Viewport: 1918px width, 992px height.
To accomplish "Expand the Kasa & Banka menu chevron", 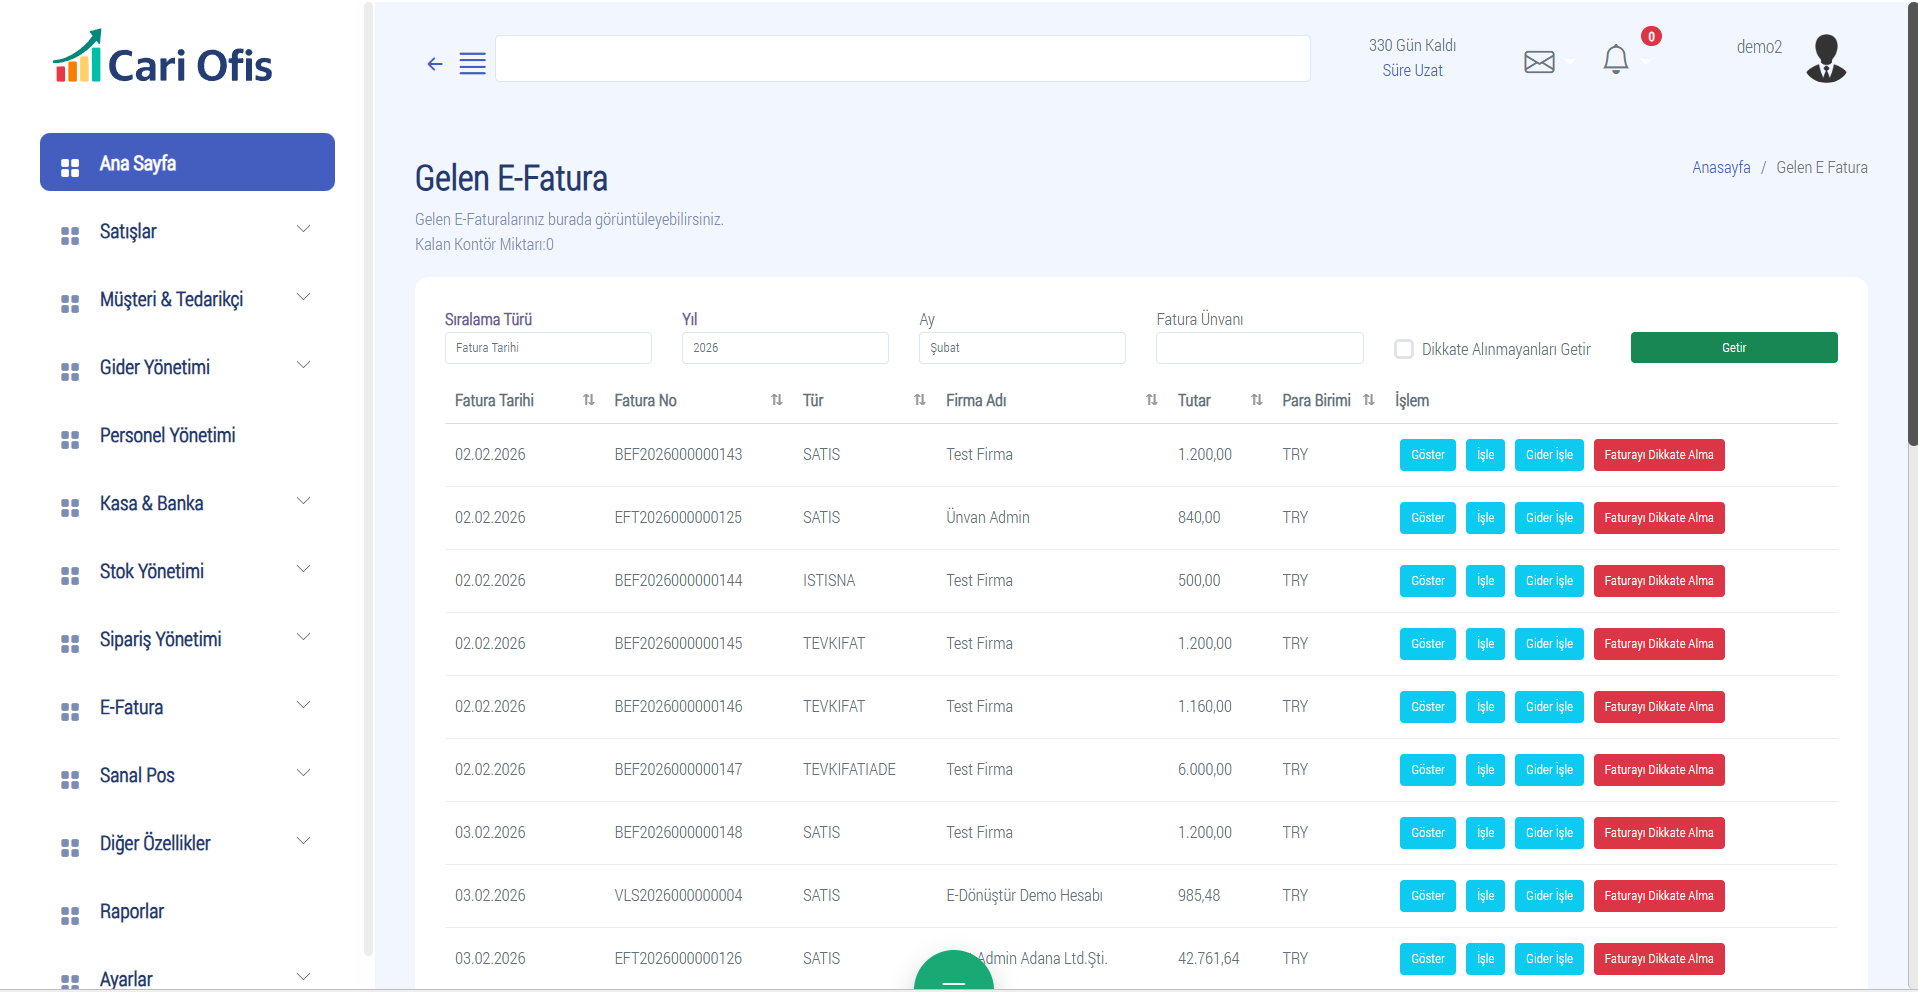I will (x=303, y=502).
